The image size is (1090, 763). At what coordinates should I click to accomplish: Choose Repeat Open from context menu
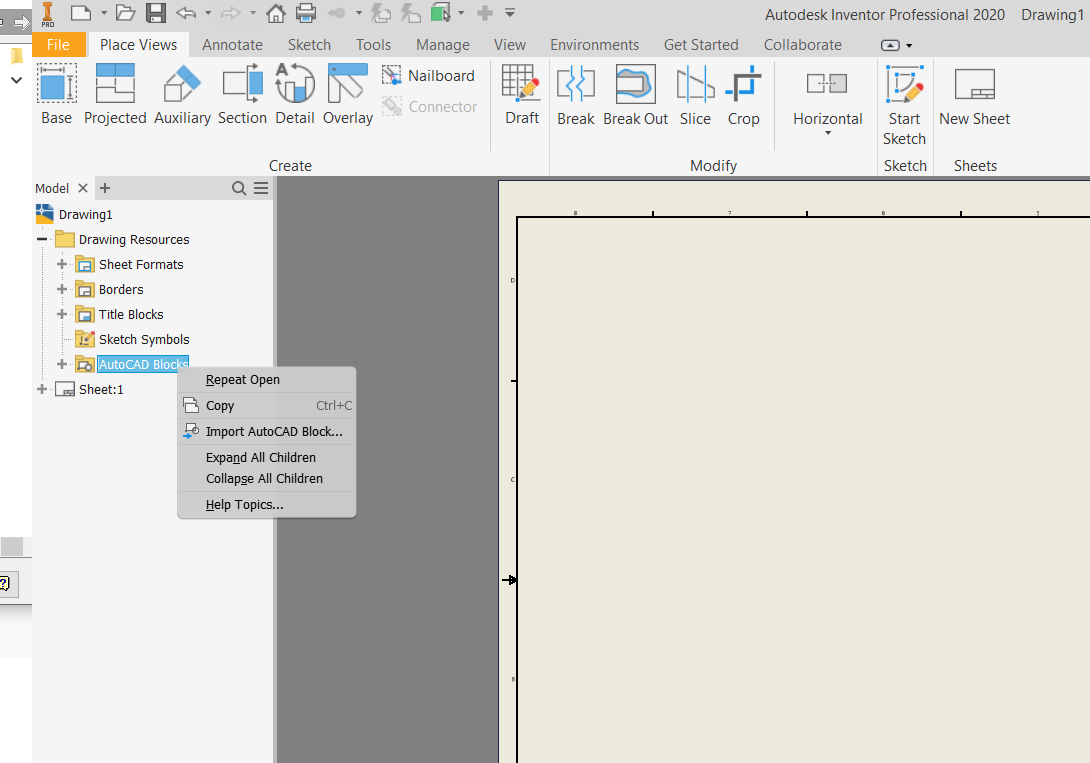click(267, 380)
